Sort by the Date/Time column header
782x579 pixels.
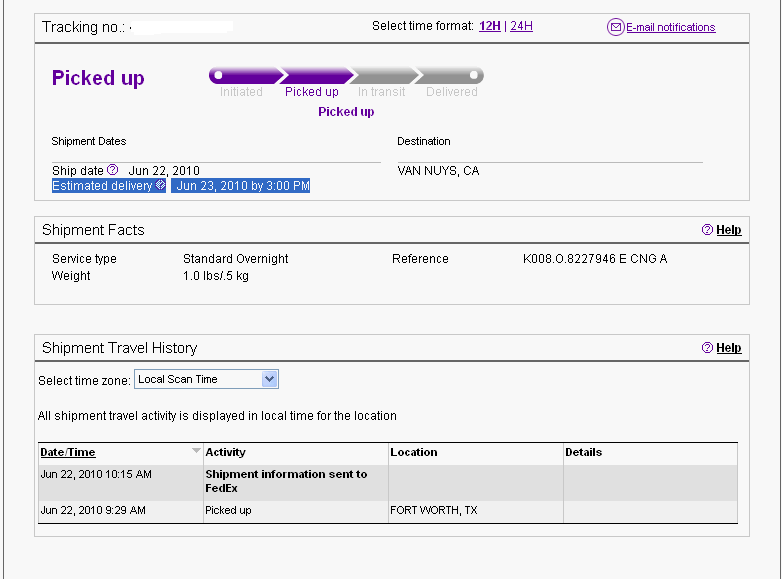[68, 452]
